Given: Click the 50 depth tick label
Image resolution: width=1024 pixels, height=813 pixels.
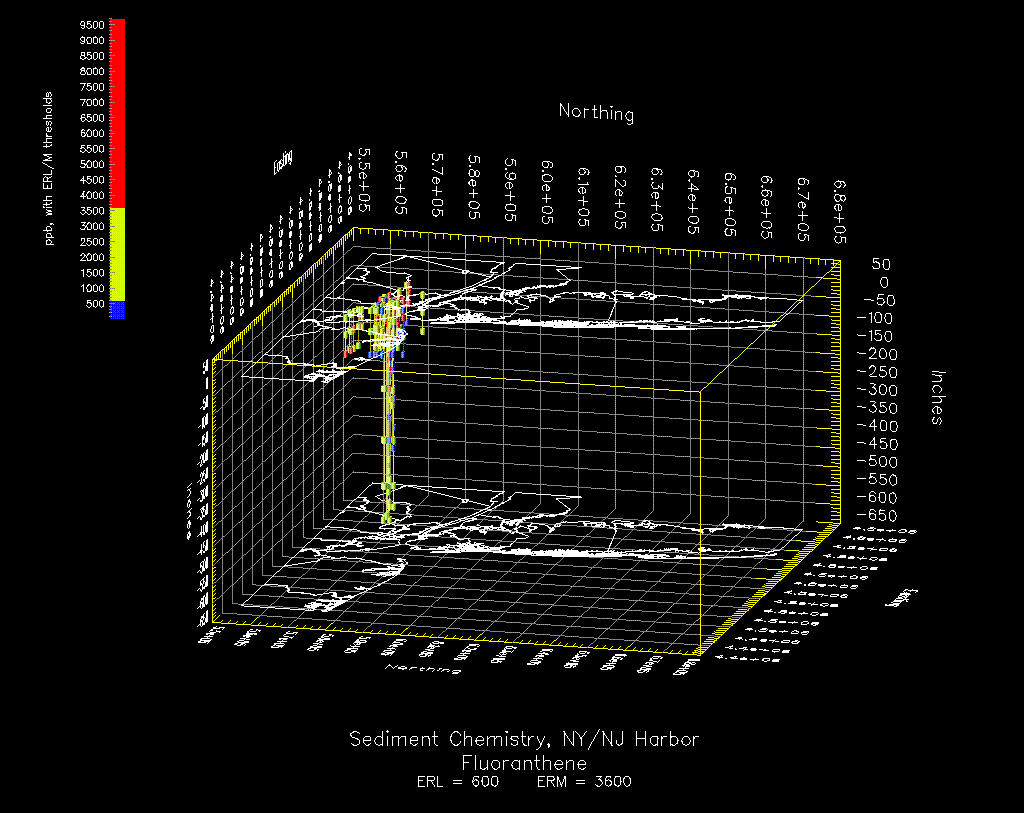Looking at the screenshot, I should click(880, 265).
